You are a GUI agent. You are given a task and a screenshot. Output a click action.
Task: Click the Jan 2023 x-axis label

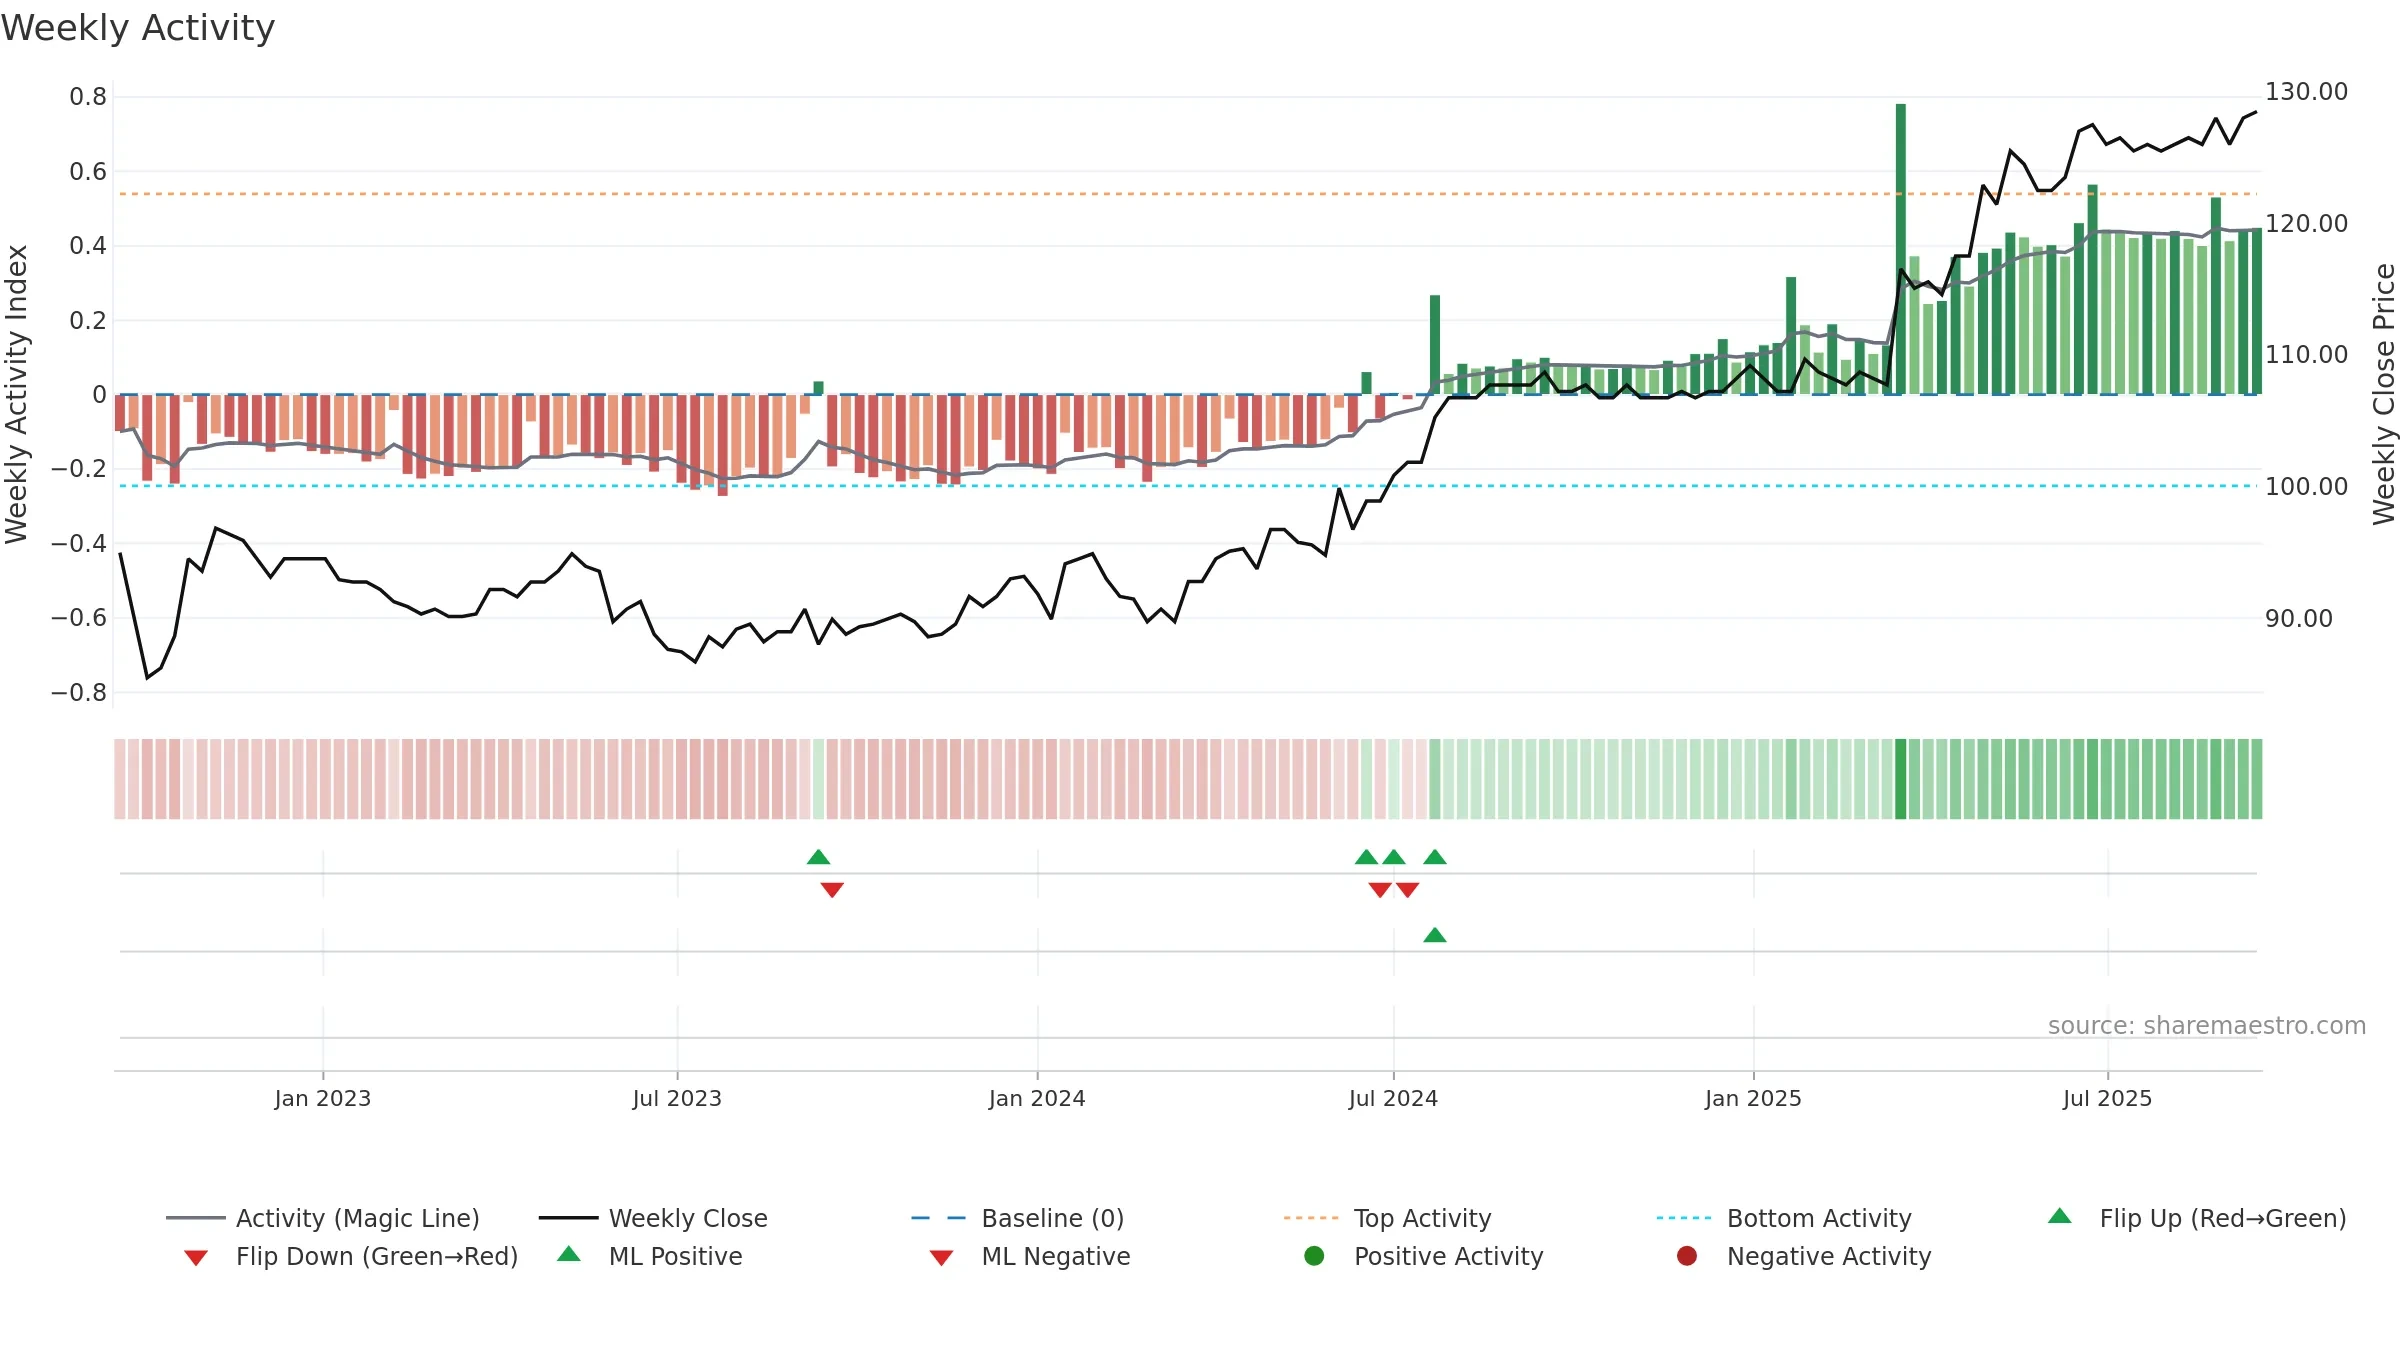(x=323, y=1099)
